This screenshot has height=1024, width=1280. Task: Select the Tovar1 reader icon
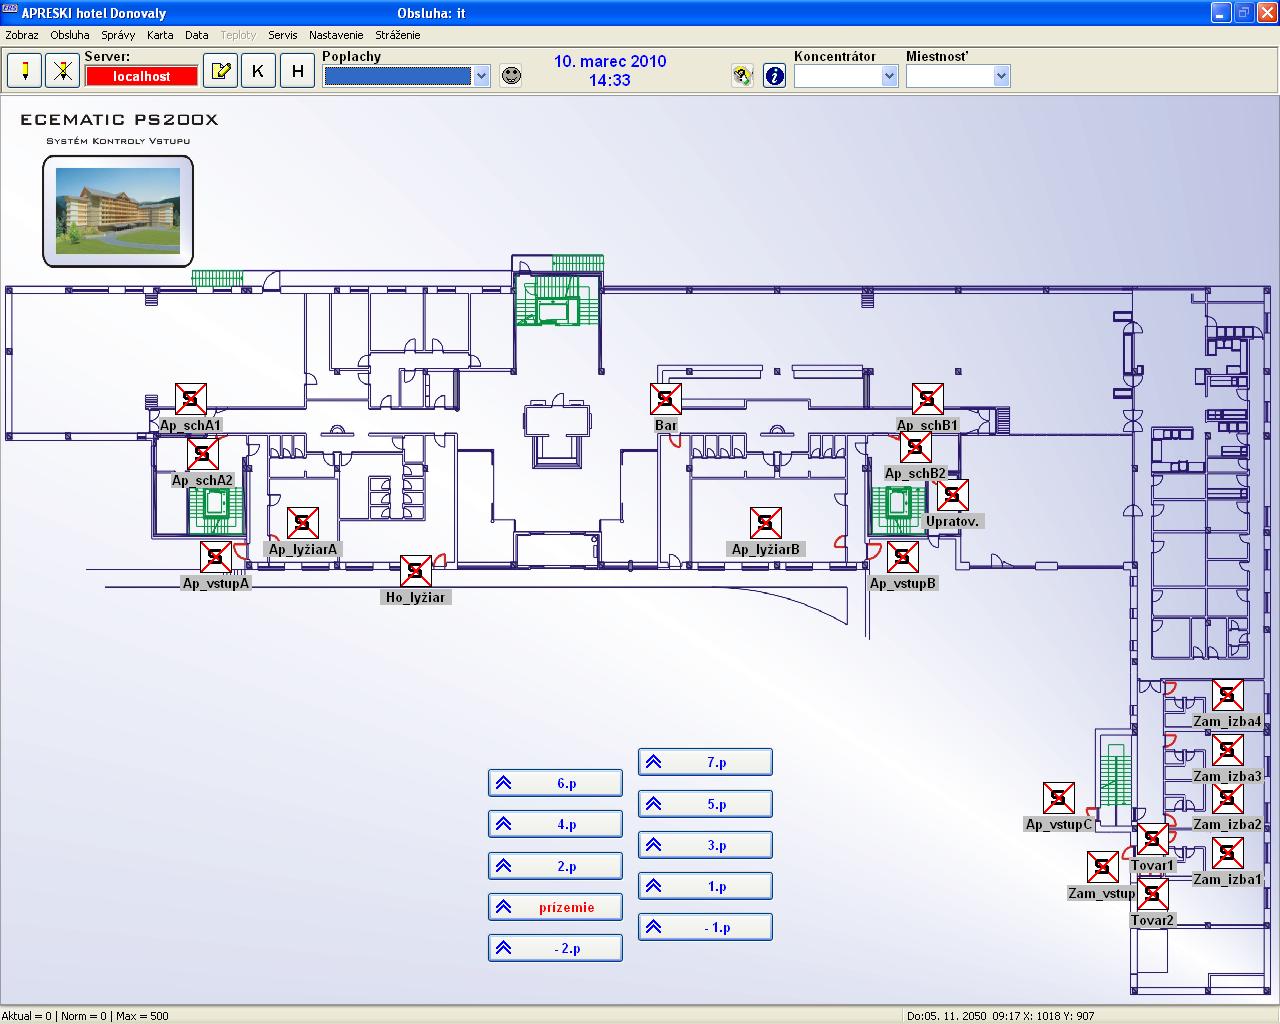1153,840
